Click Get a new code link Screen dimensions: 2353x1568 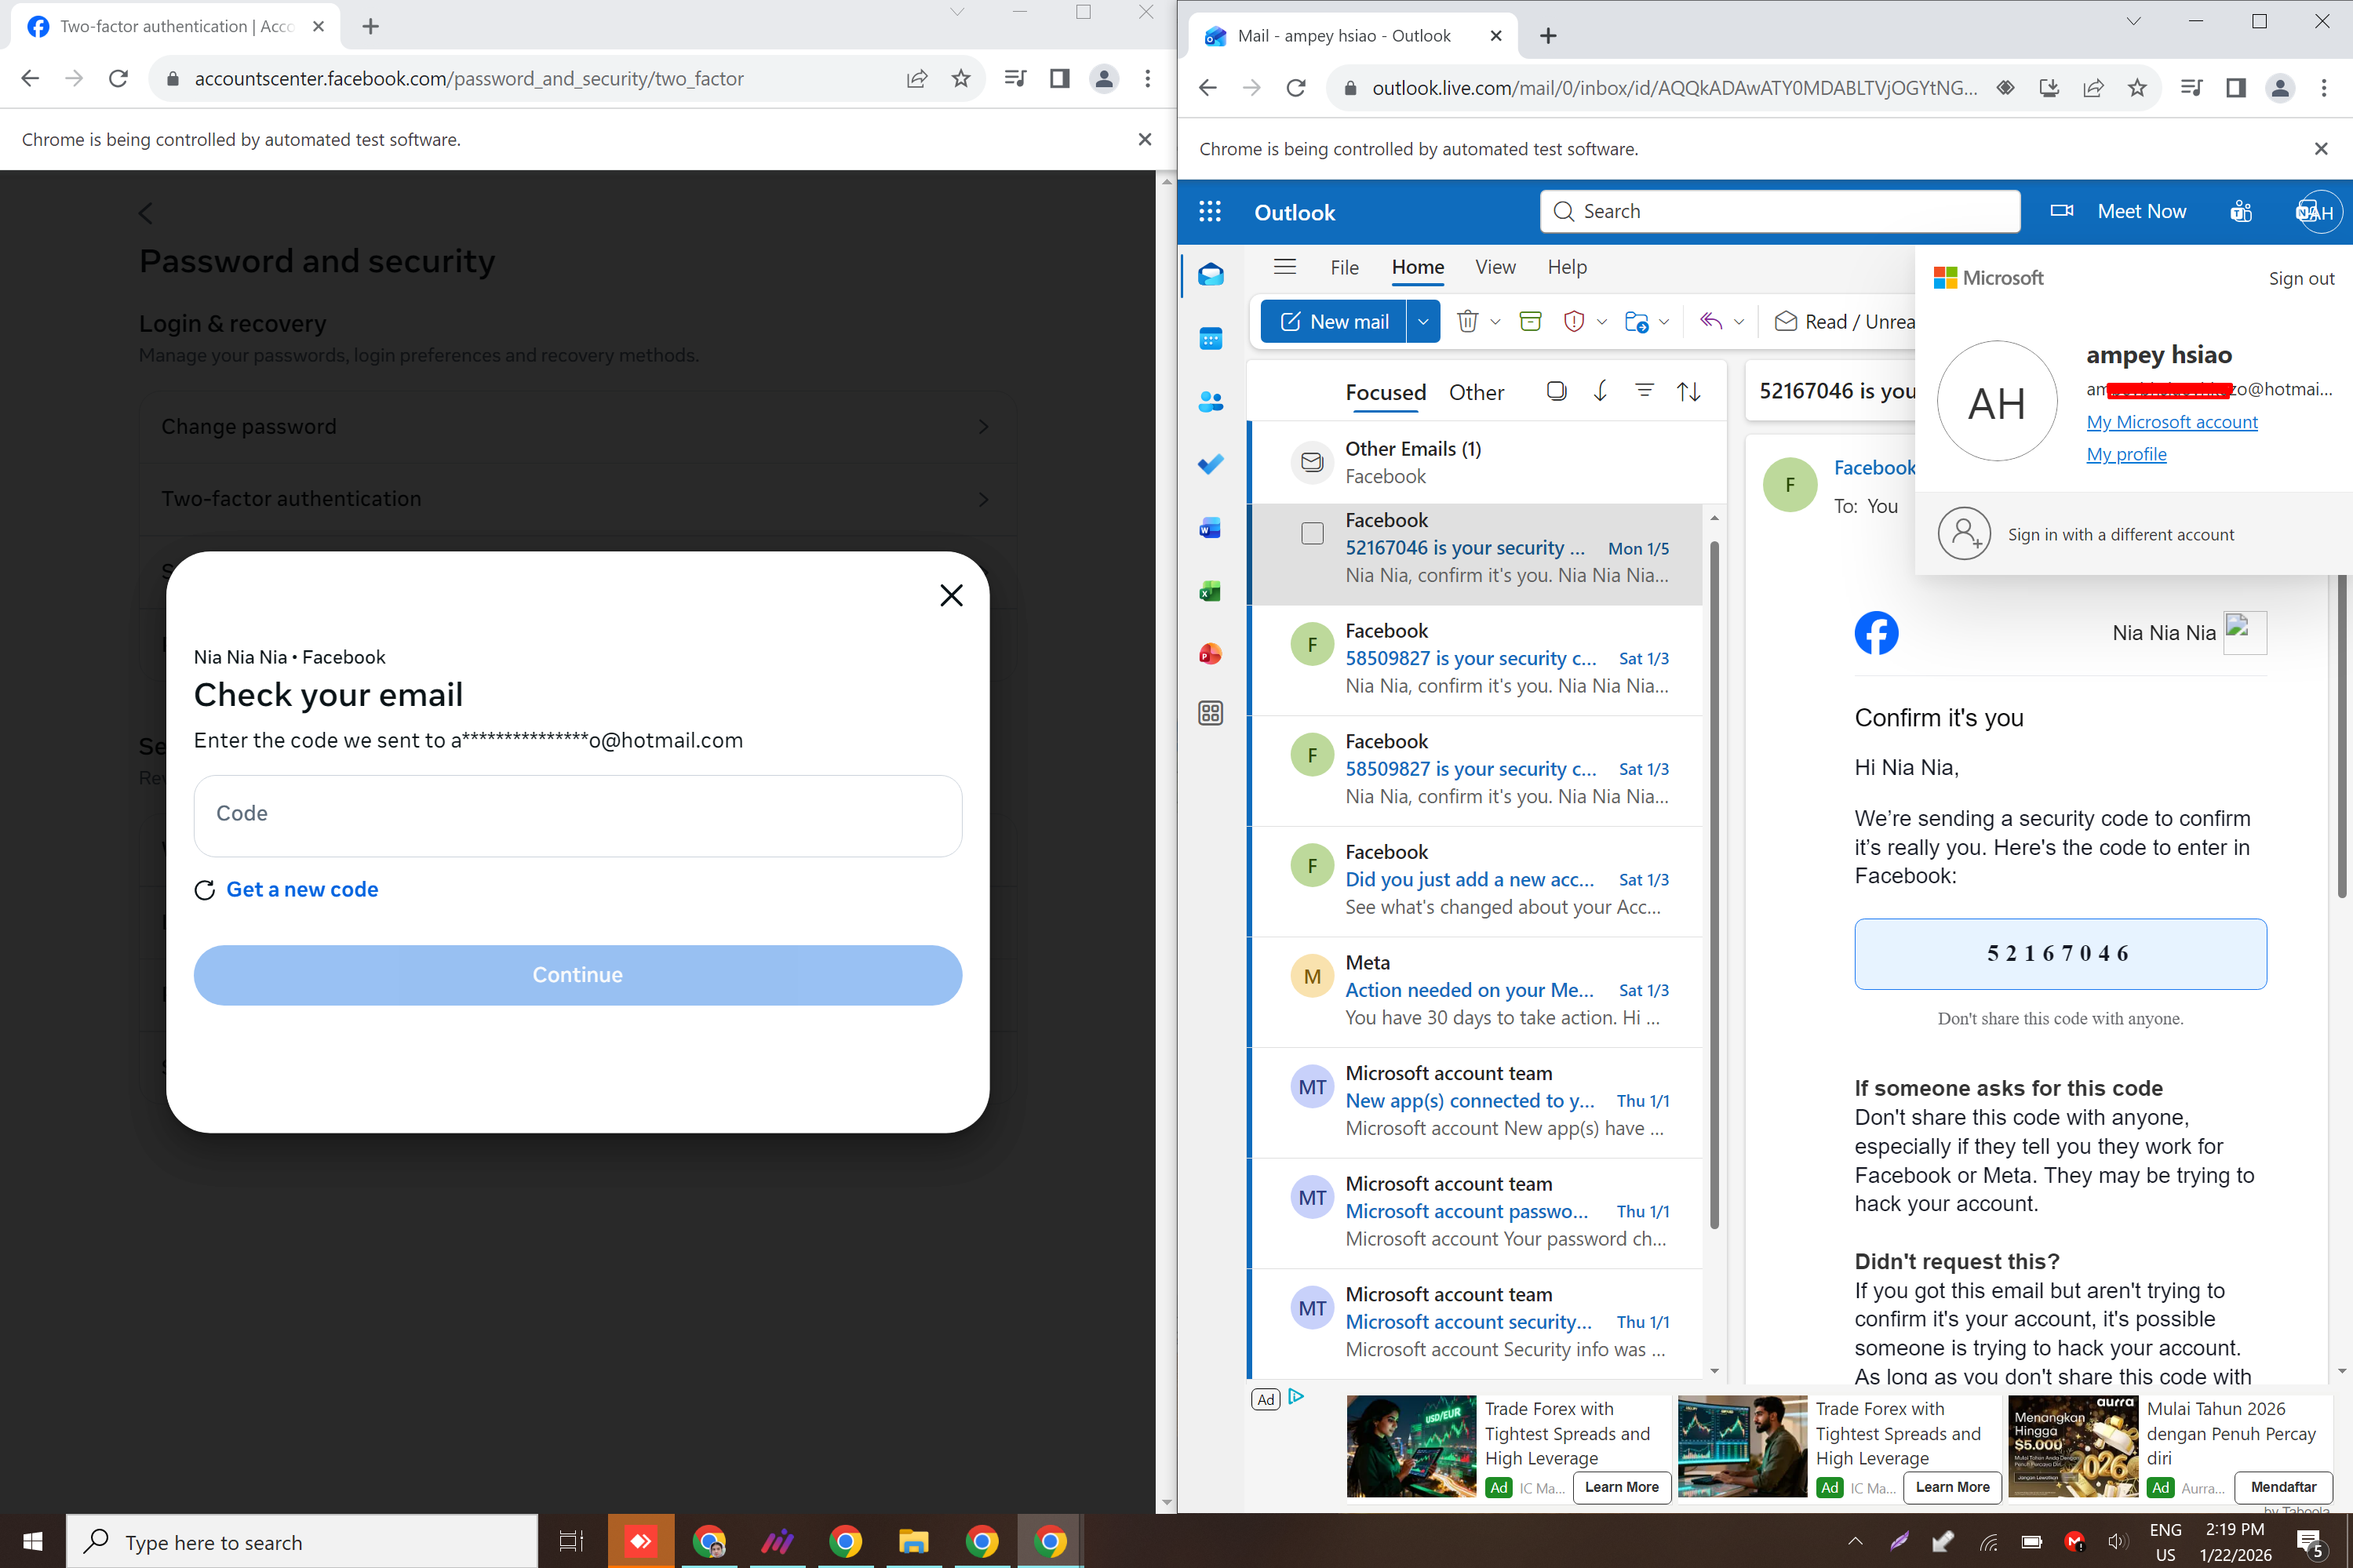coord(302,889)
